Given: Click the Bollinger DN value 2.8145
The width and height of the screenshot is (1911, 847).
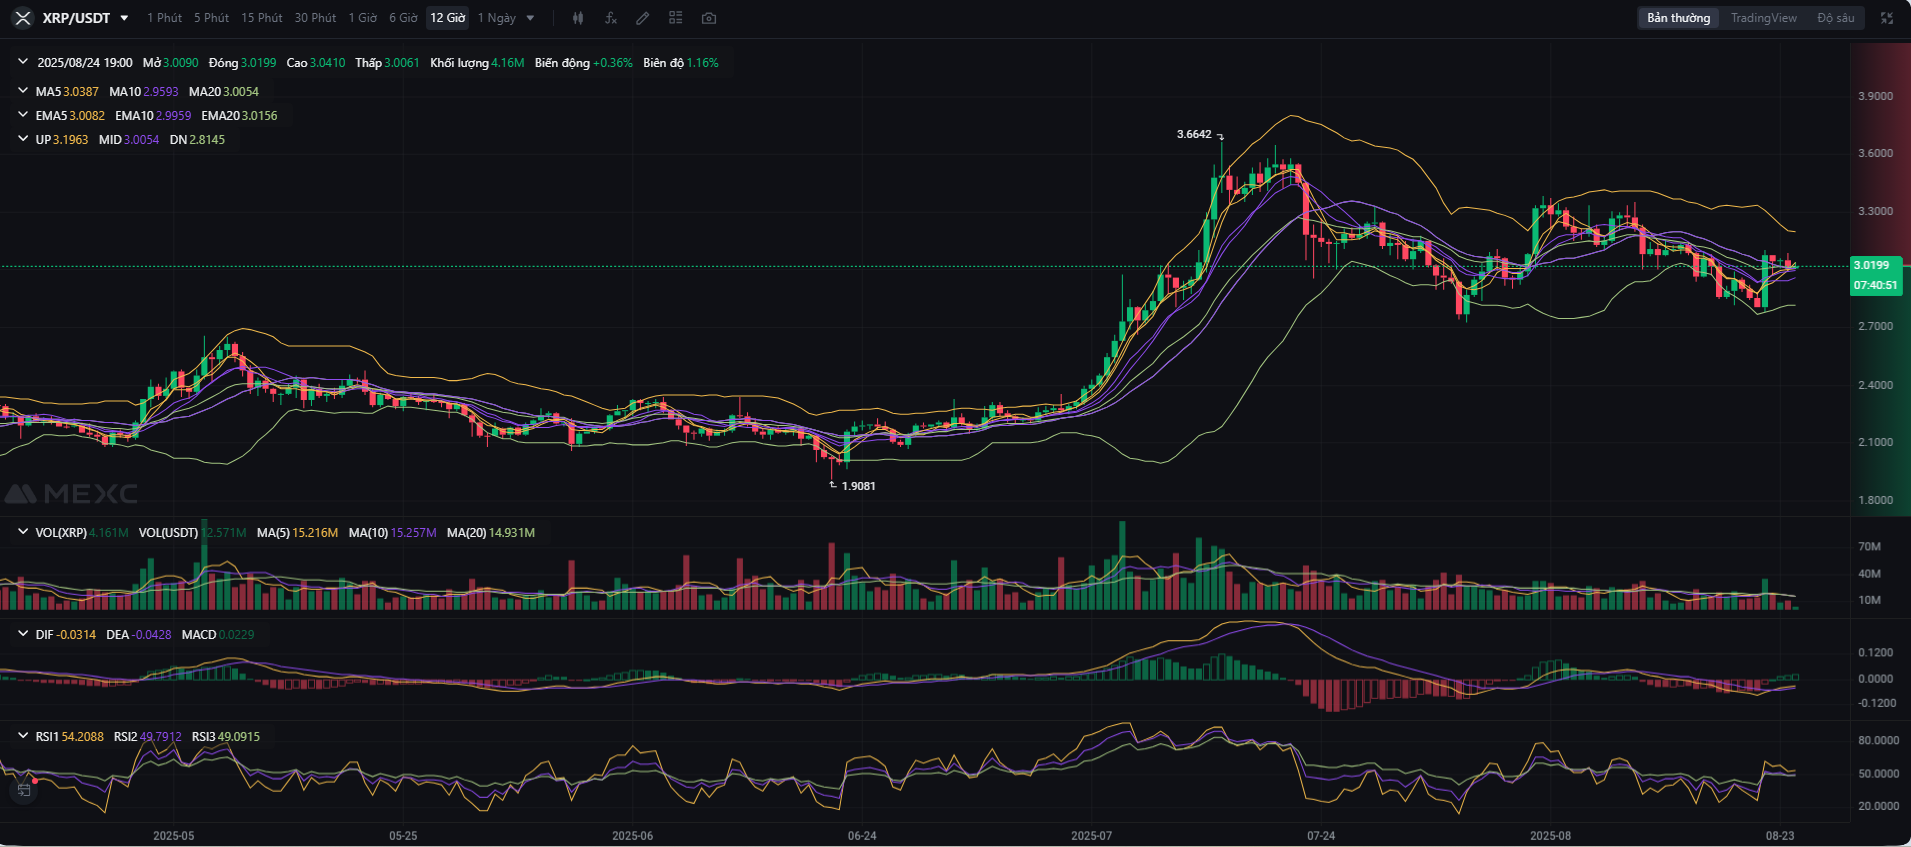Looking at the screenshot, I should pyautogui.click(x=207, y=139).
